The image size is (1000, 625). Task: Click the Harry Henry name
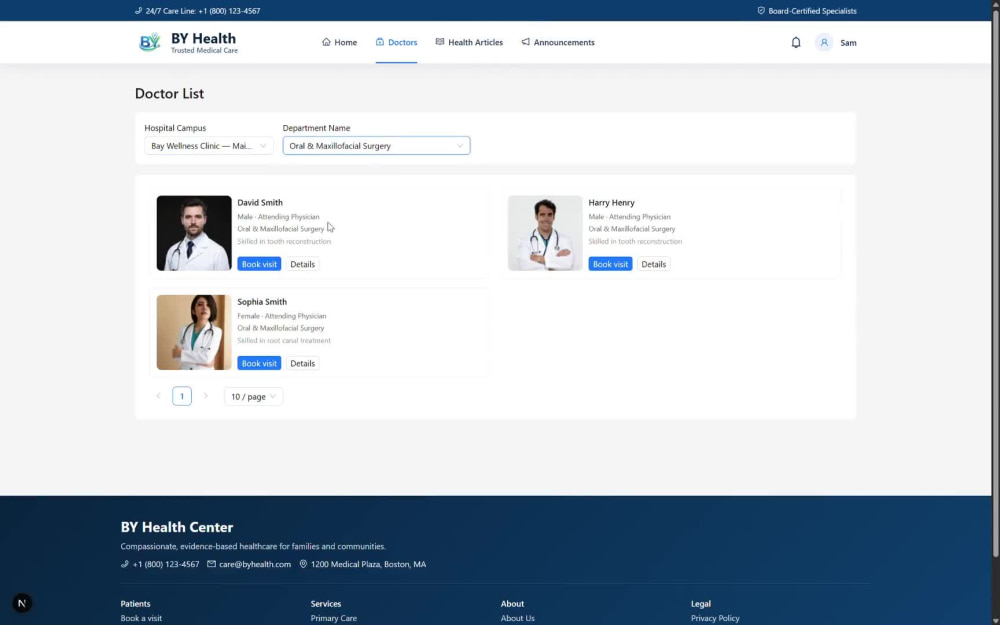click(x=611, y=202)
